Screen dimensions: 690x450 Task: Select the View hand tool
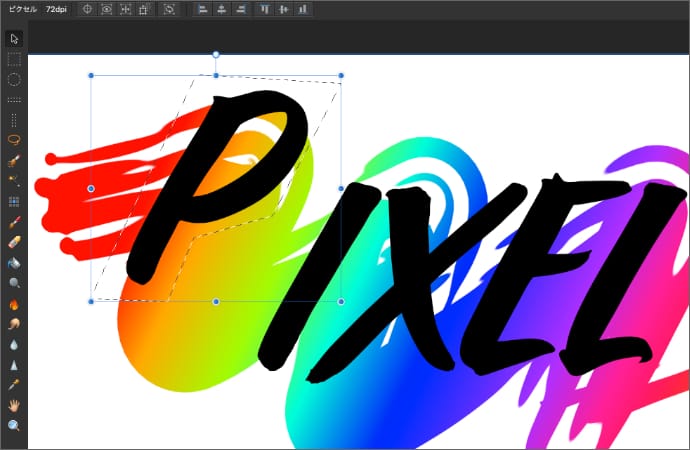[x=14, y=405]
